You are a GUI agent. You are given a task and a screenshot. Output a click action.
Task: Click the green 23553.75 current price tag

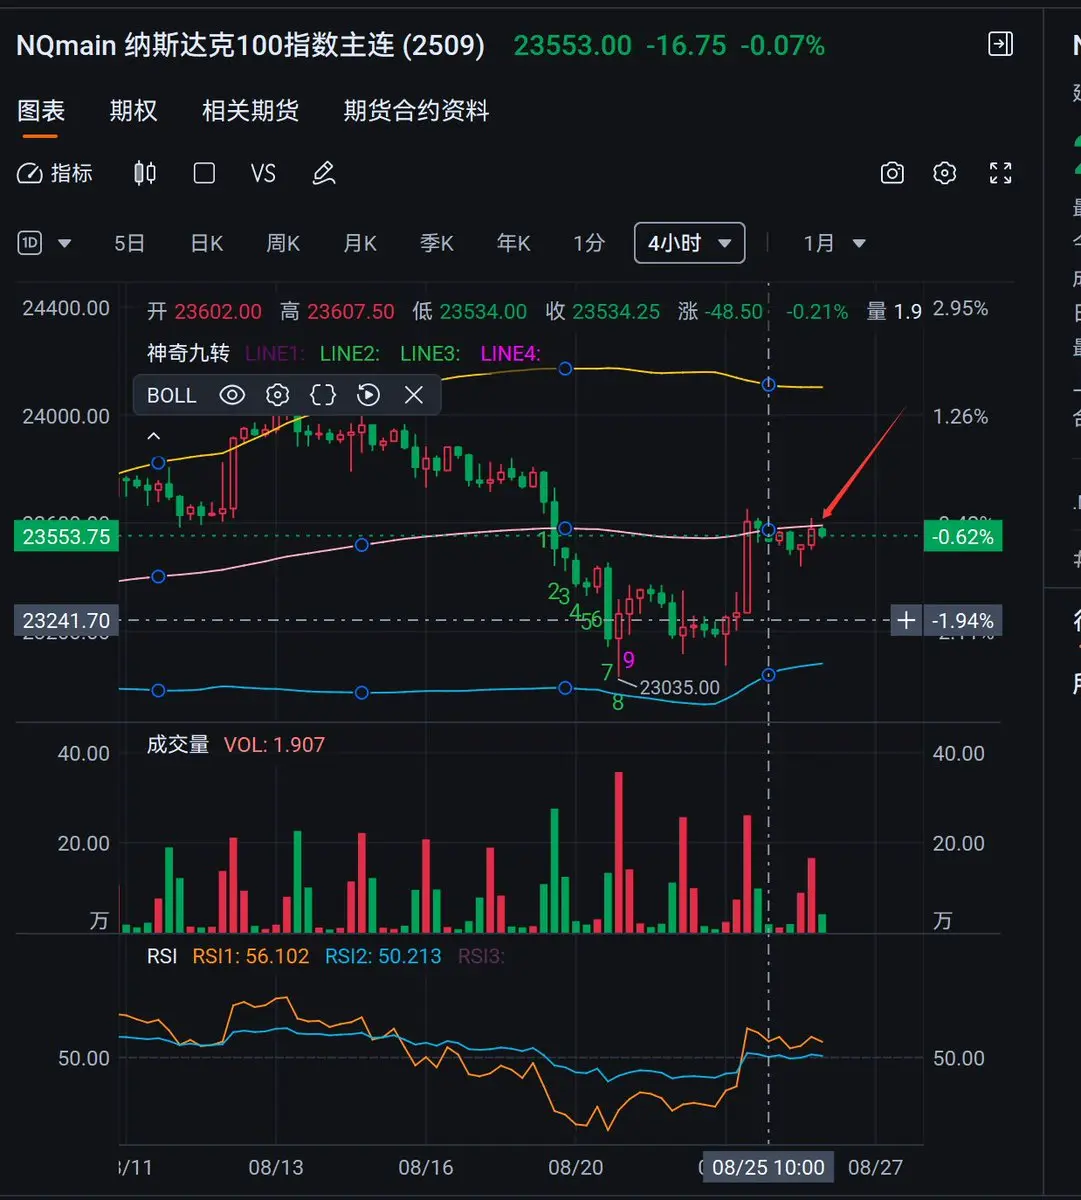coord(66,537)
